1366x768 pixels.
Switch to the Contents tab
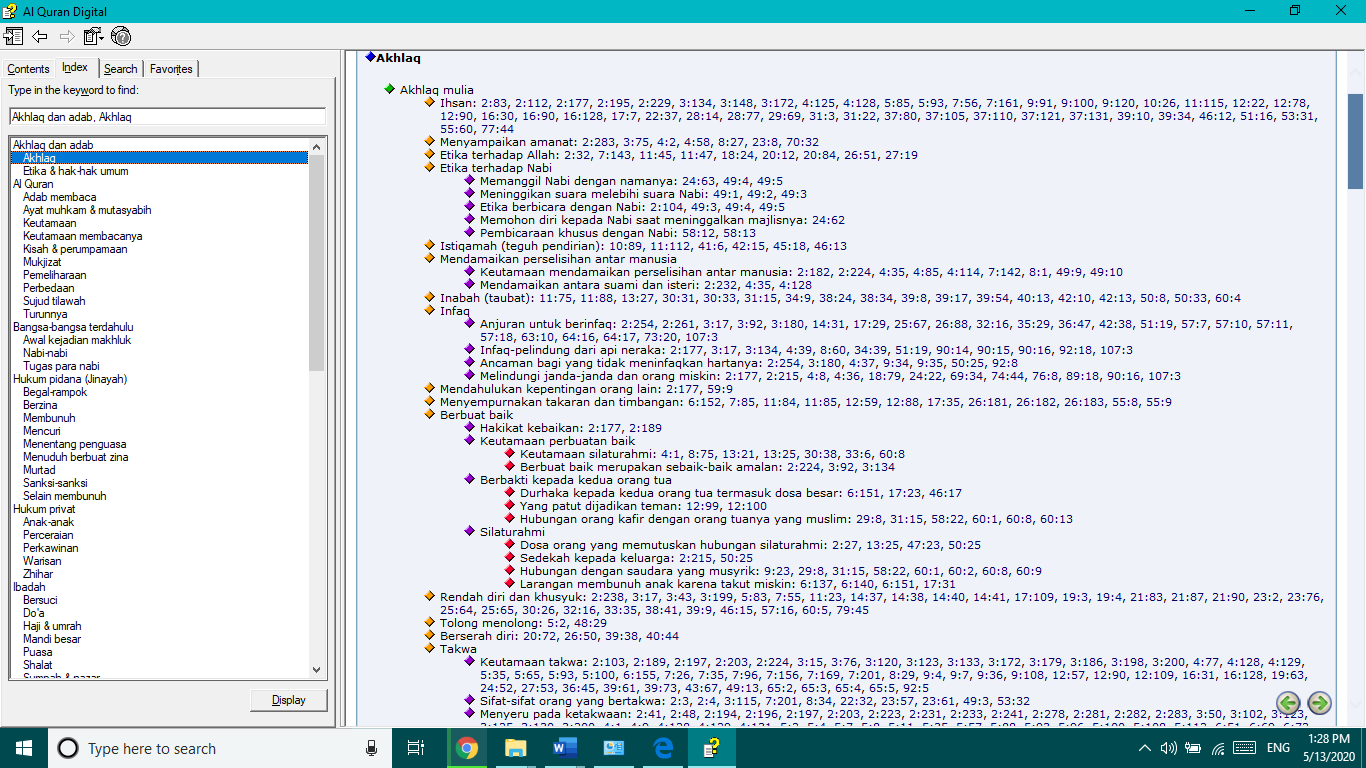(28, 69)
